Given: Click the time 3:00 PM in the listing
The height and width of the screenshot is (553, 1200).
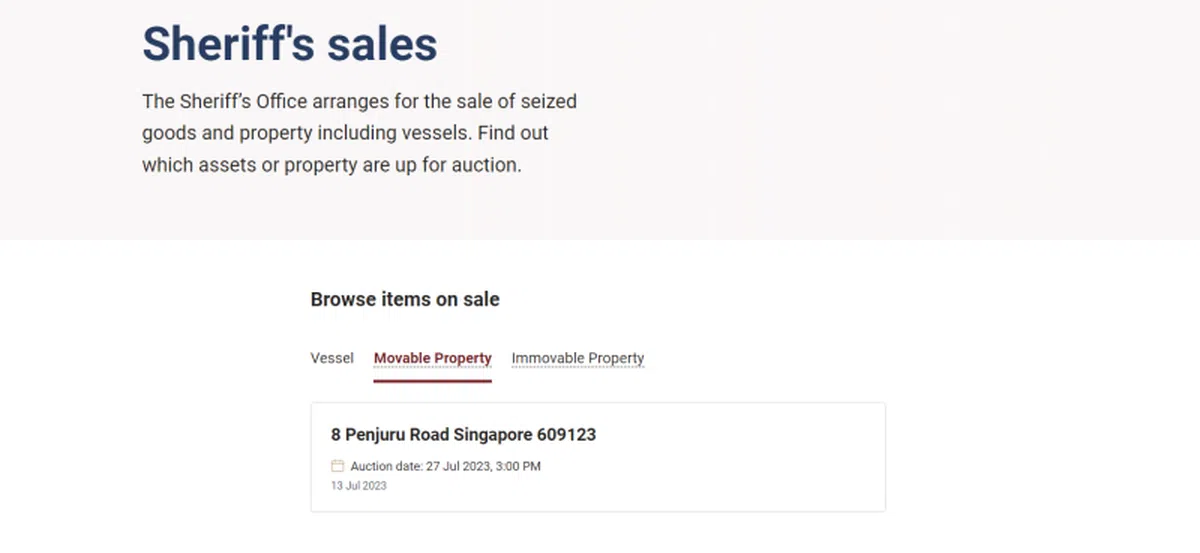Looking at the screenshot, I should coord(518,466).
